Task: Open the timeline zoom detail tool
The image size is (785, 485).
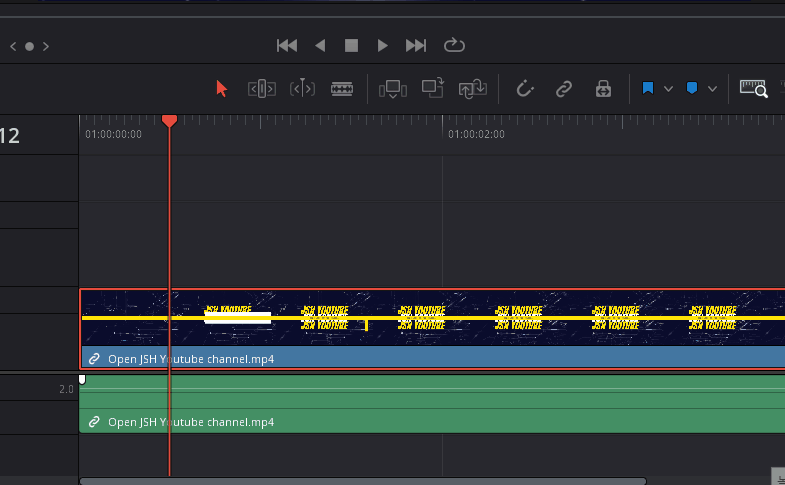Action: point(753,89)
